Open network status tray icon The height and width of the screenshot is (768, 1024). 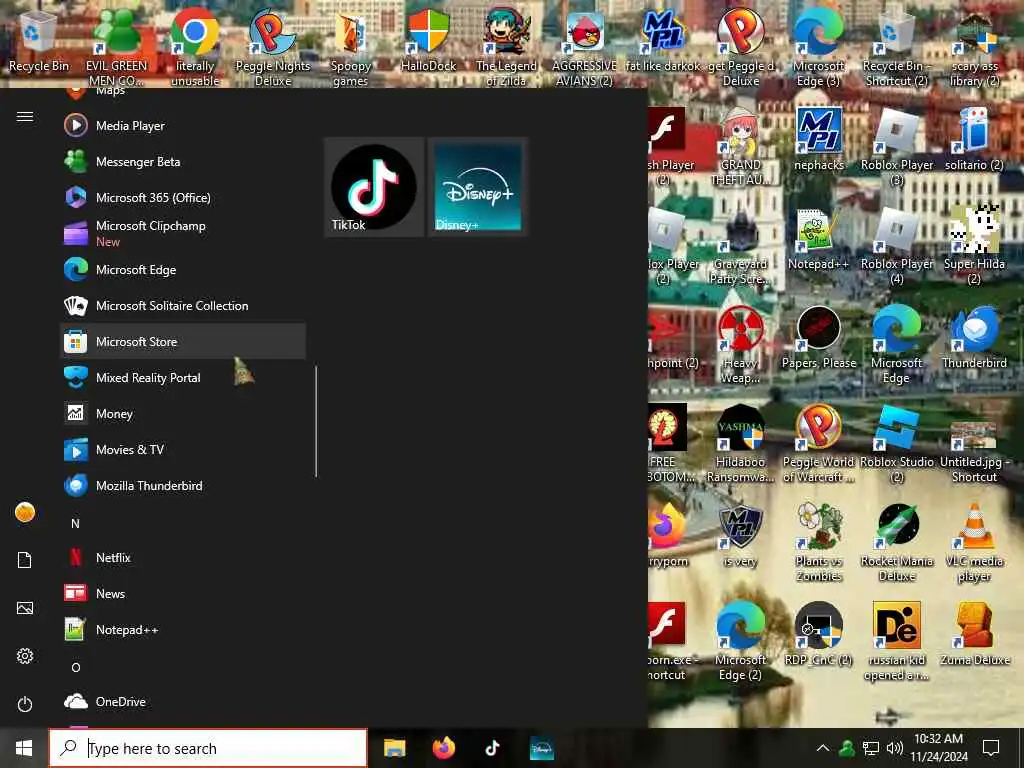coord(871,748)
